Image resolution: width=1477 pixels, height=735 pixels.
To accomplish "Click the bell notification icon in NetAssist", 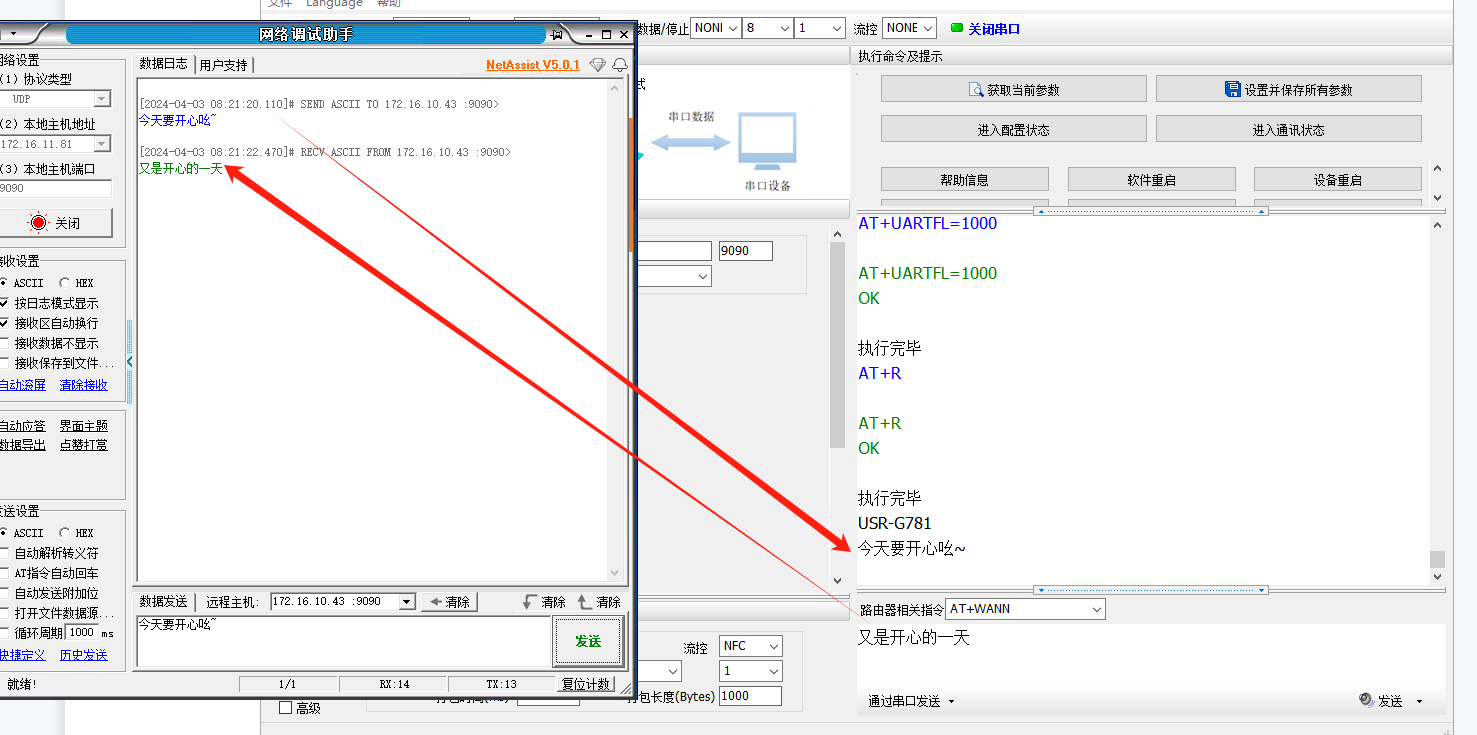I will pos(620,65).
